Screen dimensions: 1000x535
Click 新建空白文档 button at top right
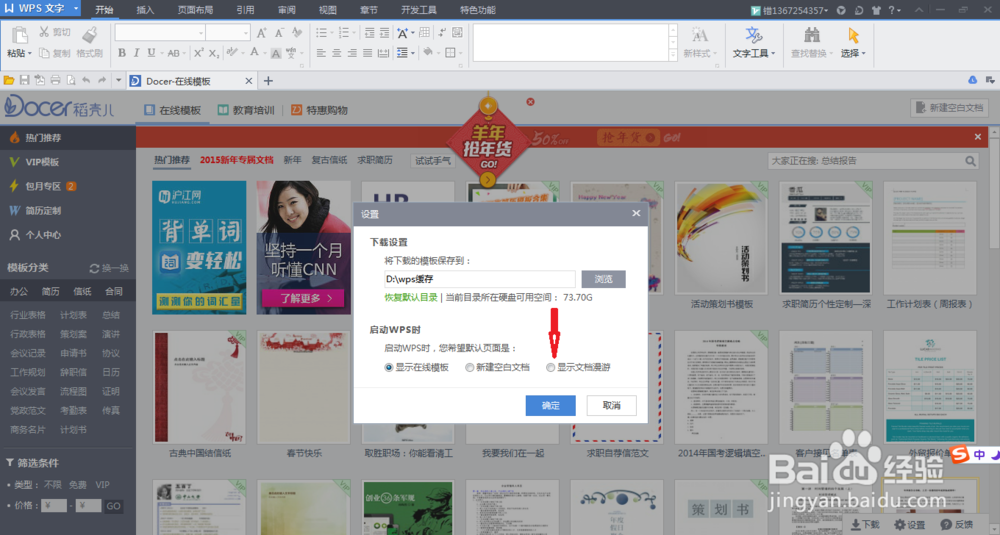[949, 108]
